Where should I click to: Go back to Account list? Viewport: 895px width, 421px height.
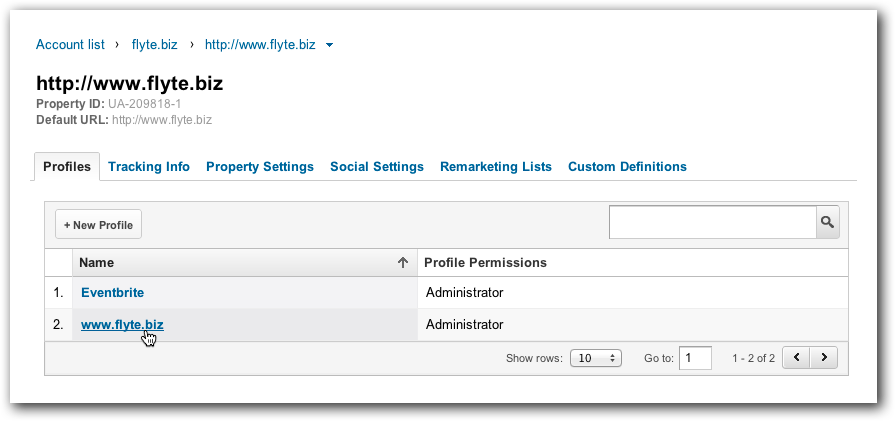70,44
